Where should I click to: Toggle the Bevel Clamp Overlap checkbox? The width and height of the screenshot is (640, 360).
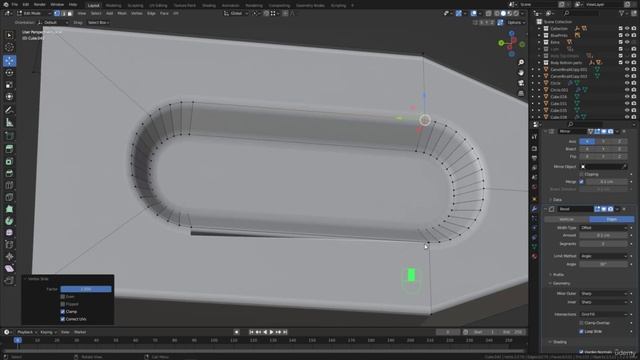582,323
